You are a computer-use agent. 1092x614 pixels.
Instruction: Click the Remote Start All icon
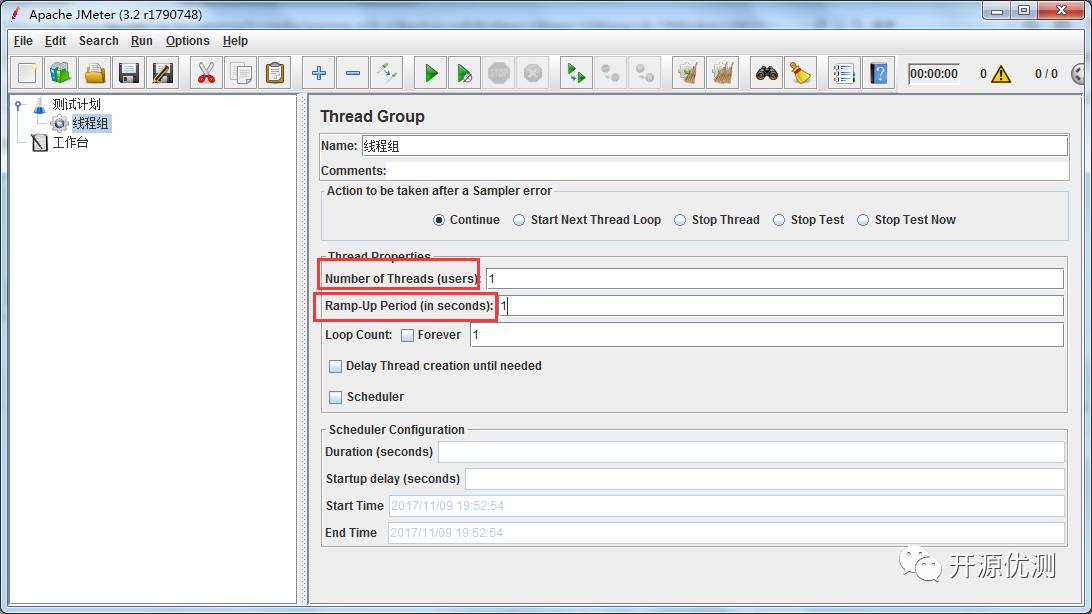(x=576, y=73)
